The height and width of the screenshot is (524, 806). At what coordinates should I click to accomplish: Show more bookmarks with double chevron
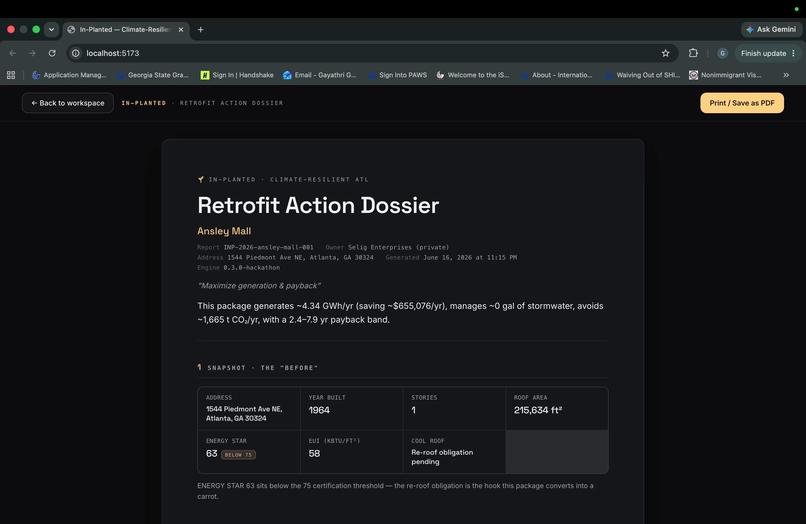pyautogui.click(x=786, y=75)
